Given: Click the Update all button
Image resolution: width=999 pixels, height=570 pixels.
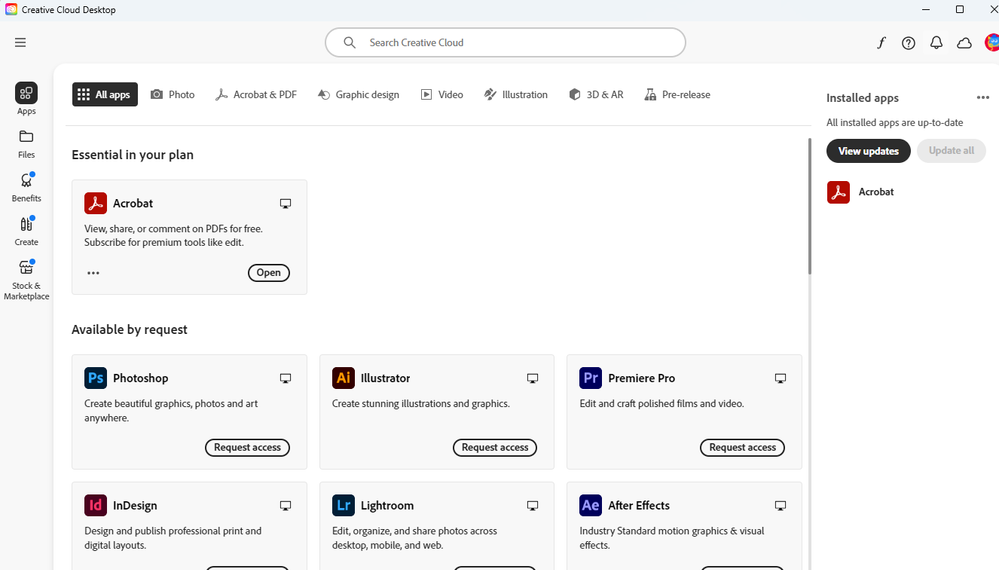Looking at the screenshot, I should [951, 151].
